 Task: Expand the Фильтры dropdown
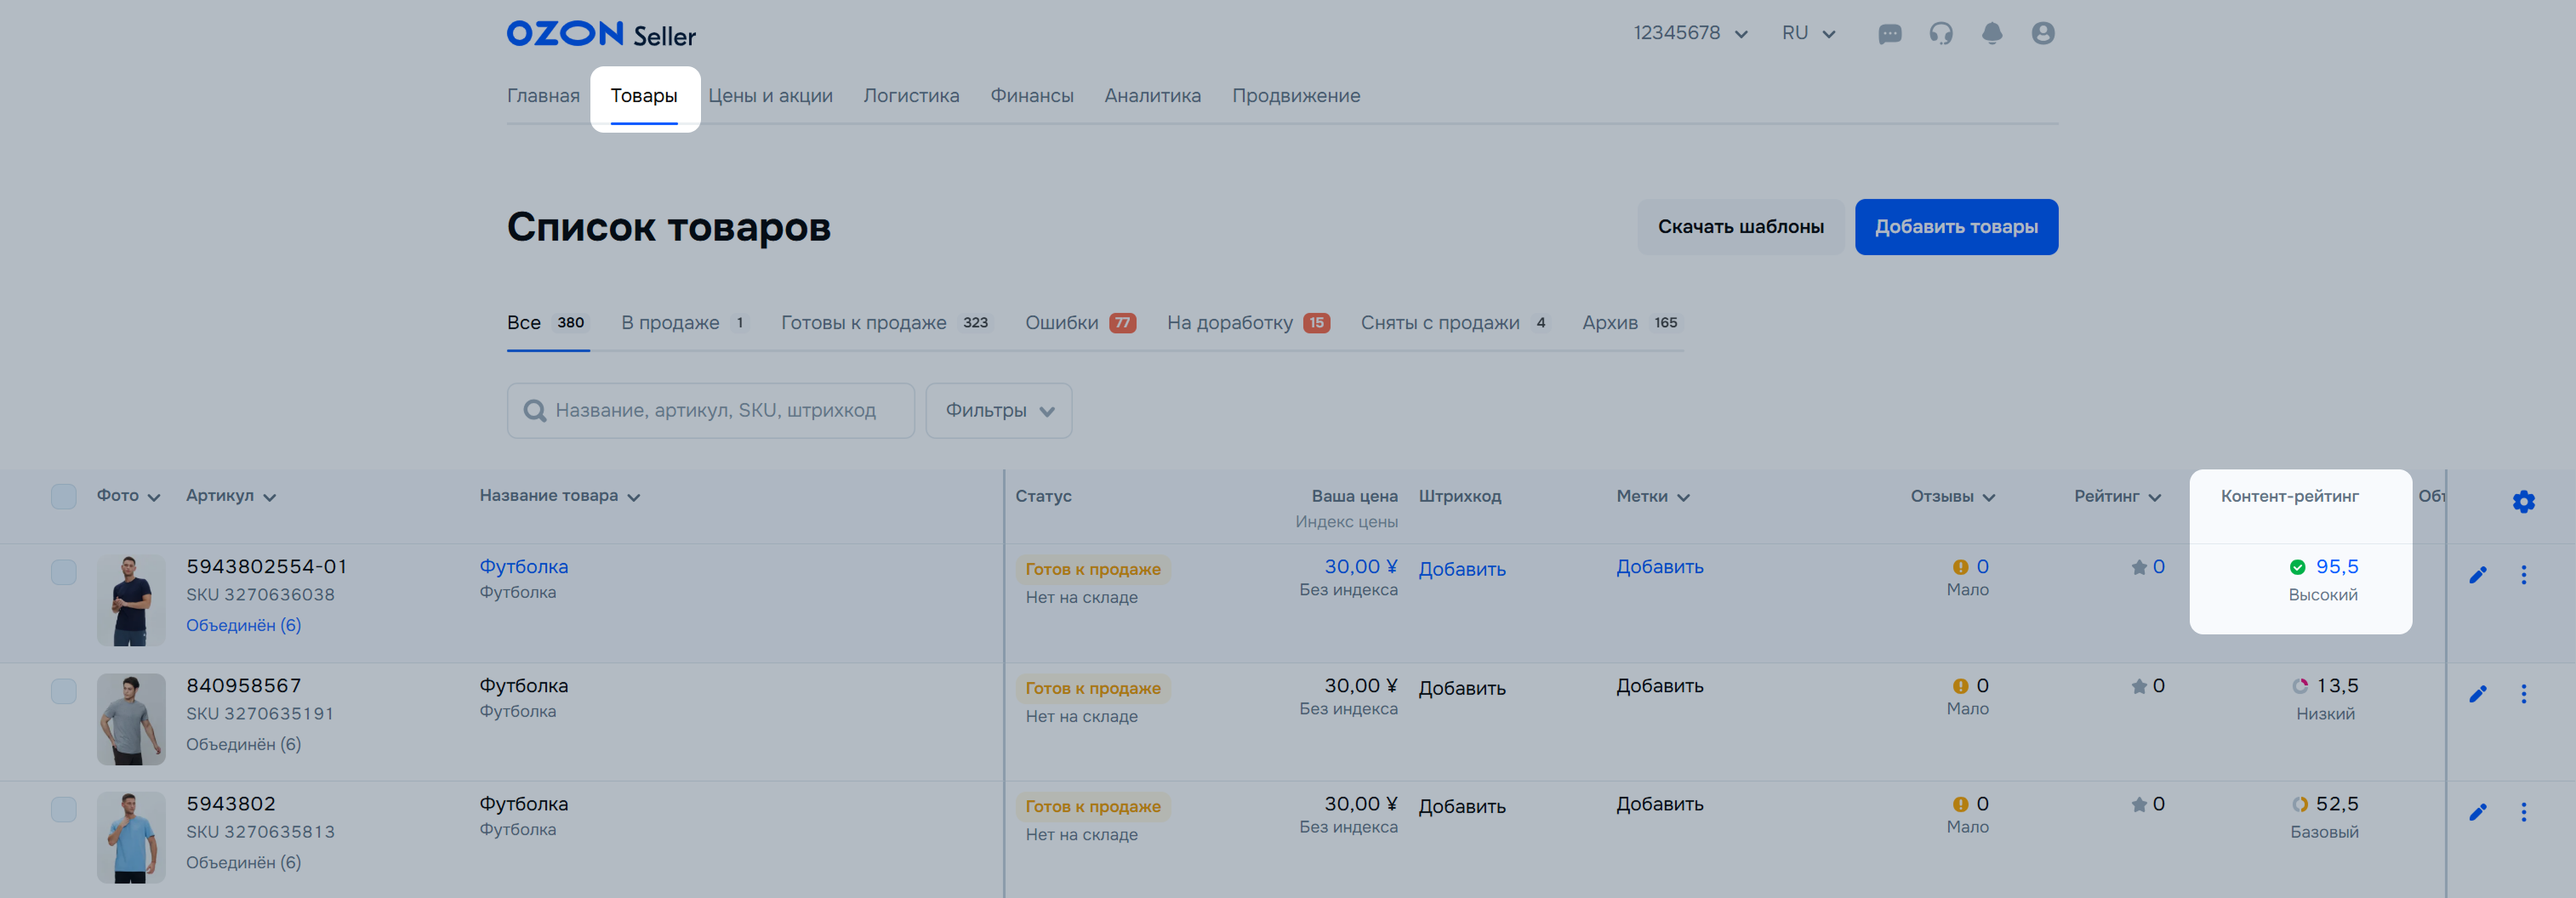998,410
